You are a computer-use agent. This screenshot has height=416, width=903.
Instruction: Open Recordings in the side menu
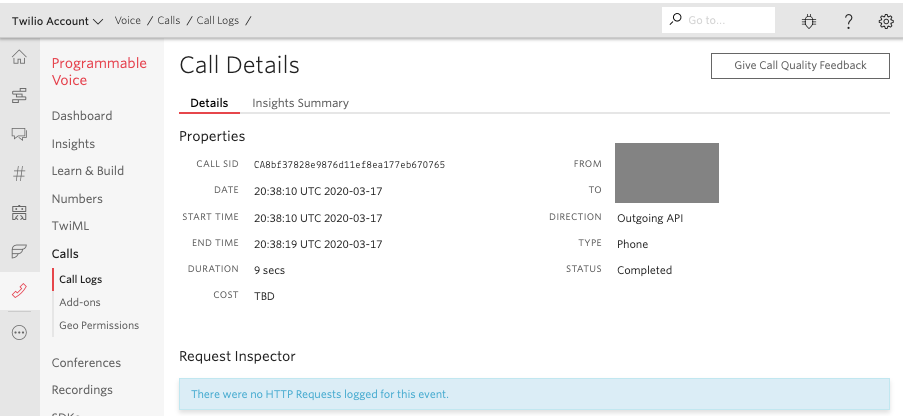82,390
